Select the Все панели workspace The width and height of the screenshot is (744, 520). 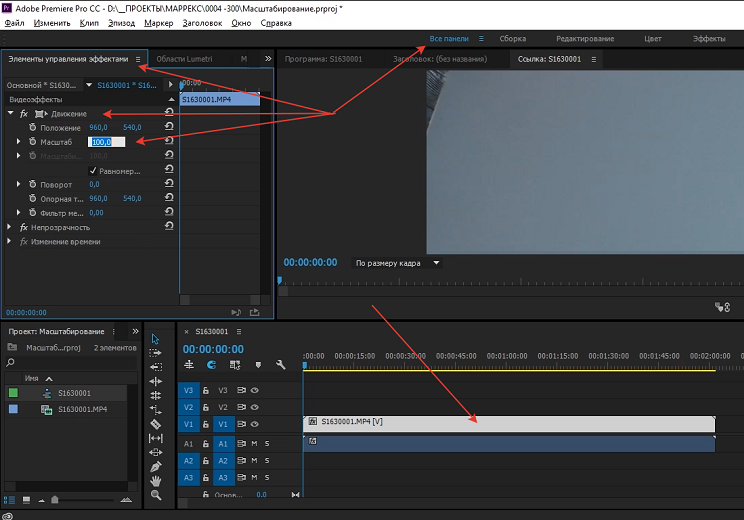pos(449,39)
